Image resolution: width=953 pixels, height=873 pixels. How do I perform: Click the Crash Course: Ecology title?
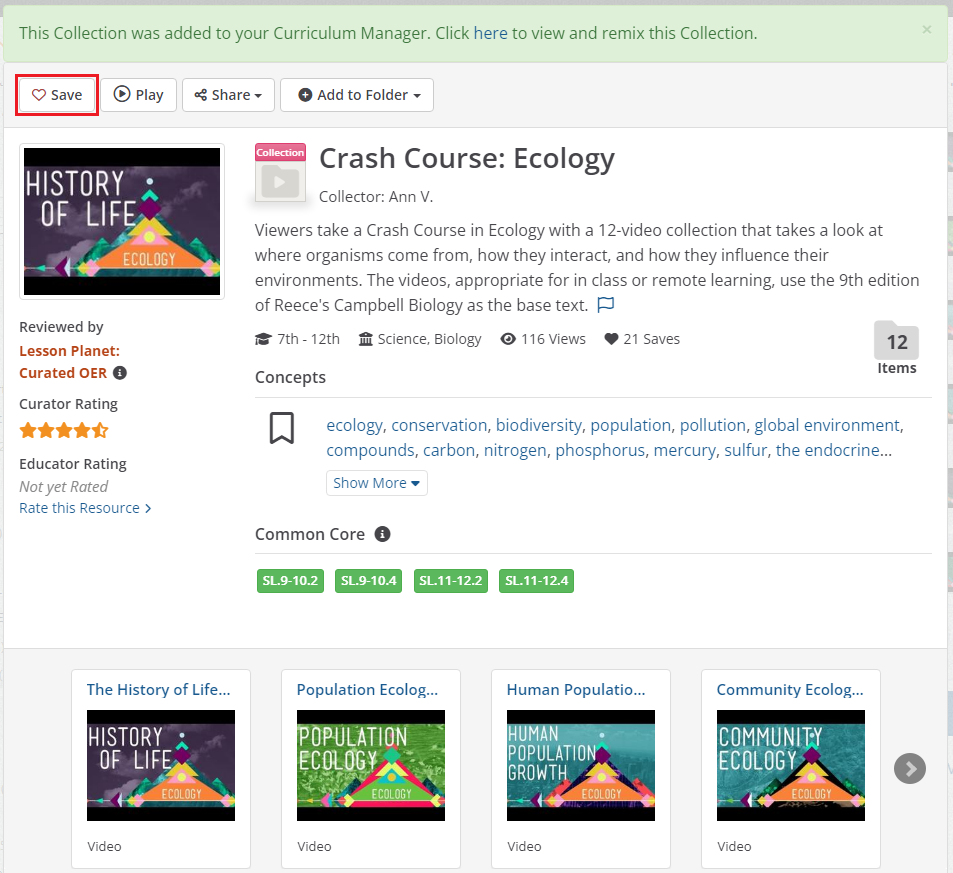coord(467,158)
